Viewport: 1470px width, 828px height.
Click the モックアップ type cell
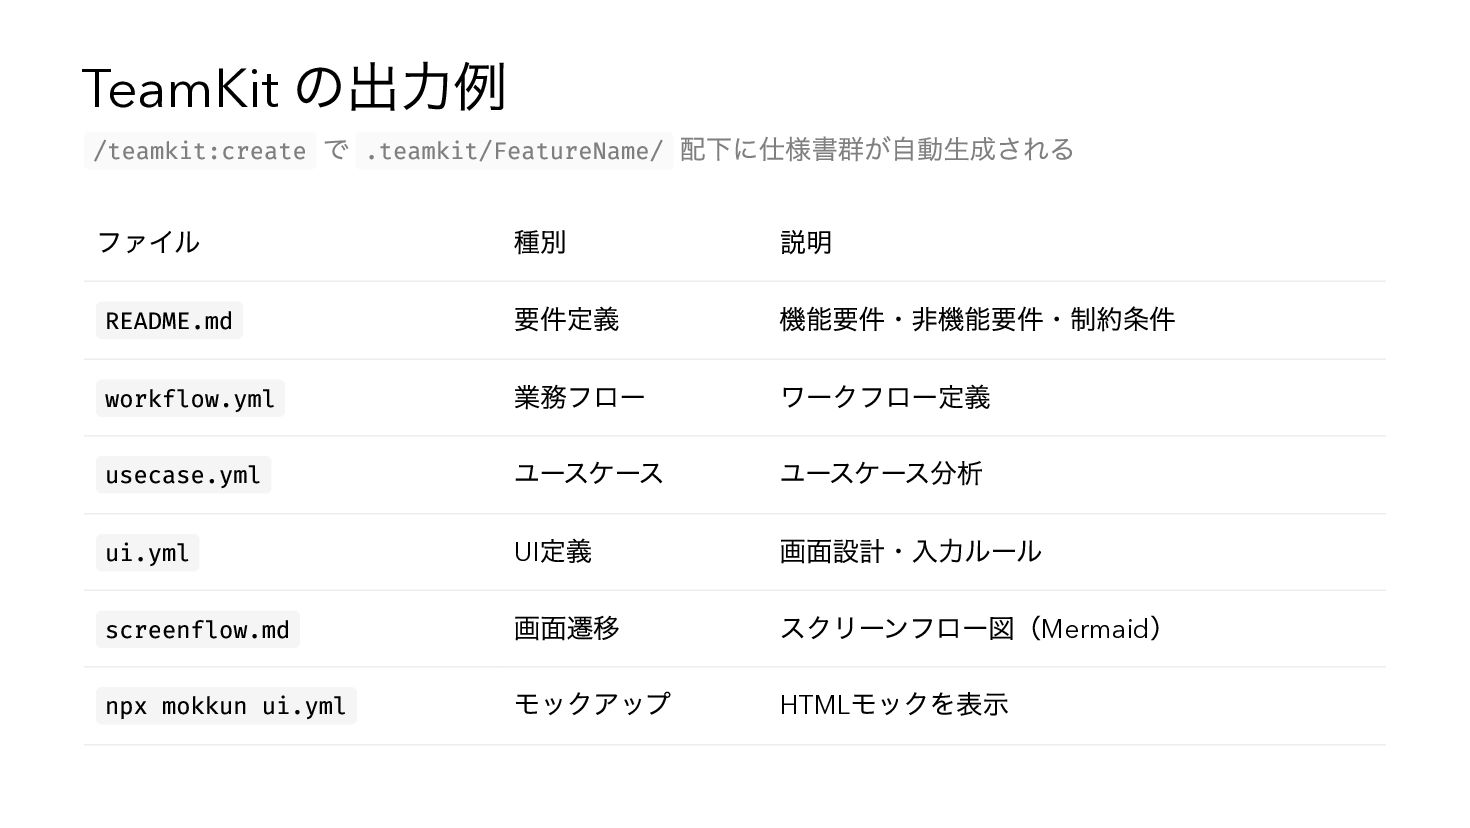[591, 705]
